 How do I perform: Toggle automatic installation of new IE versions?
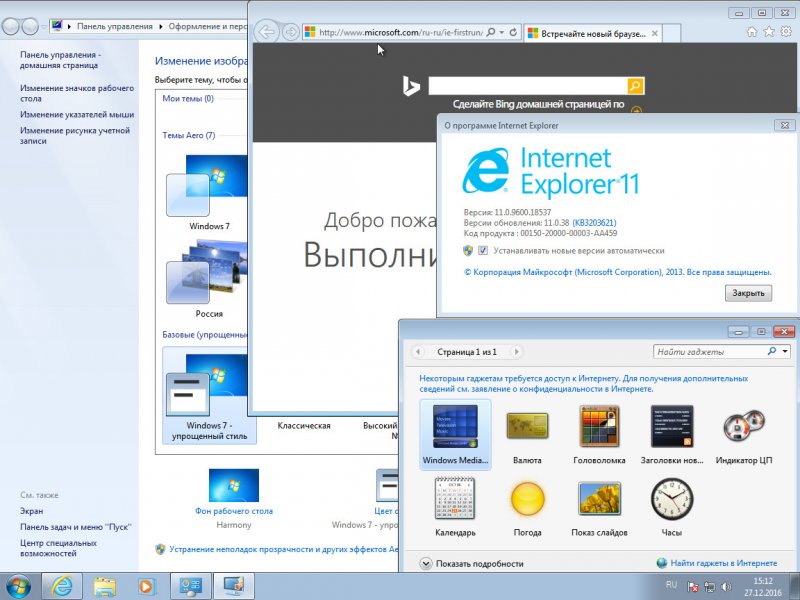[x=483, y=251]
